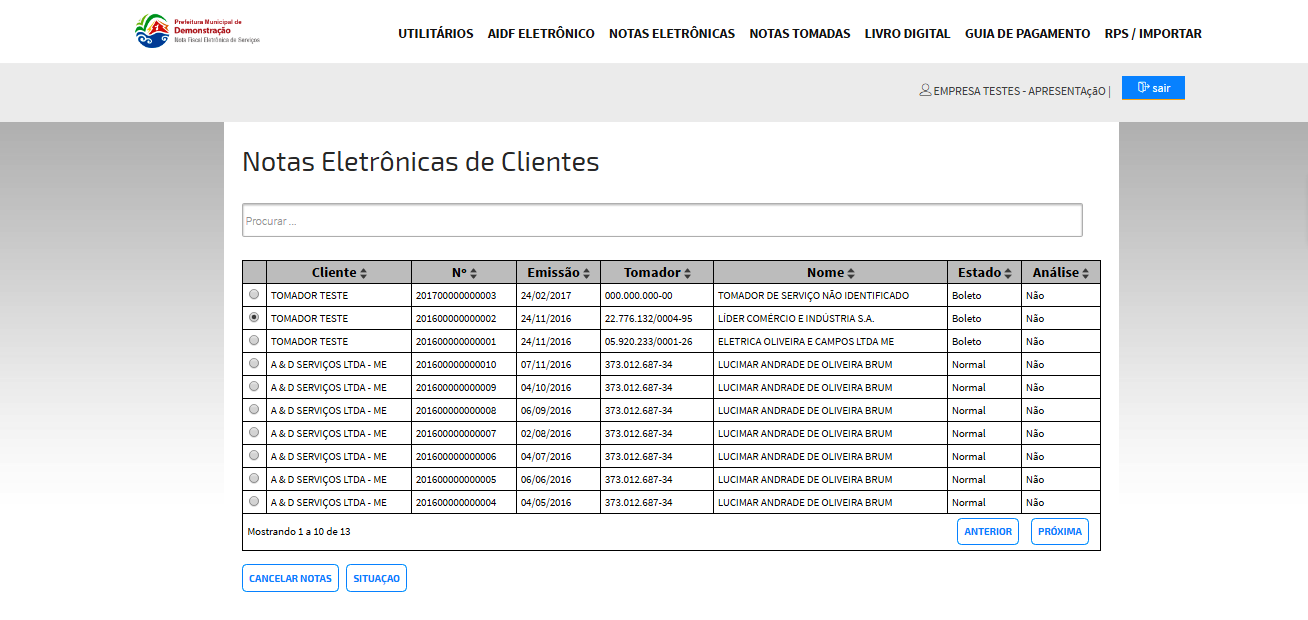Click the user profile icon beside EMPRESA TESTES
The width and height of the screenshot is (1308, 620).
(x=925, y=90)
